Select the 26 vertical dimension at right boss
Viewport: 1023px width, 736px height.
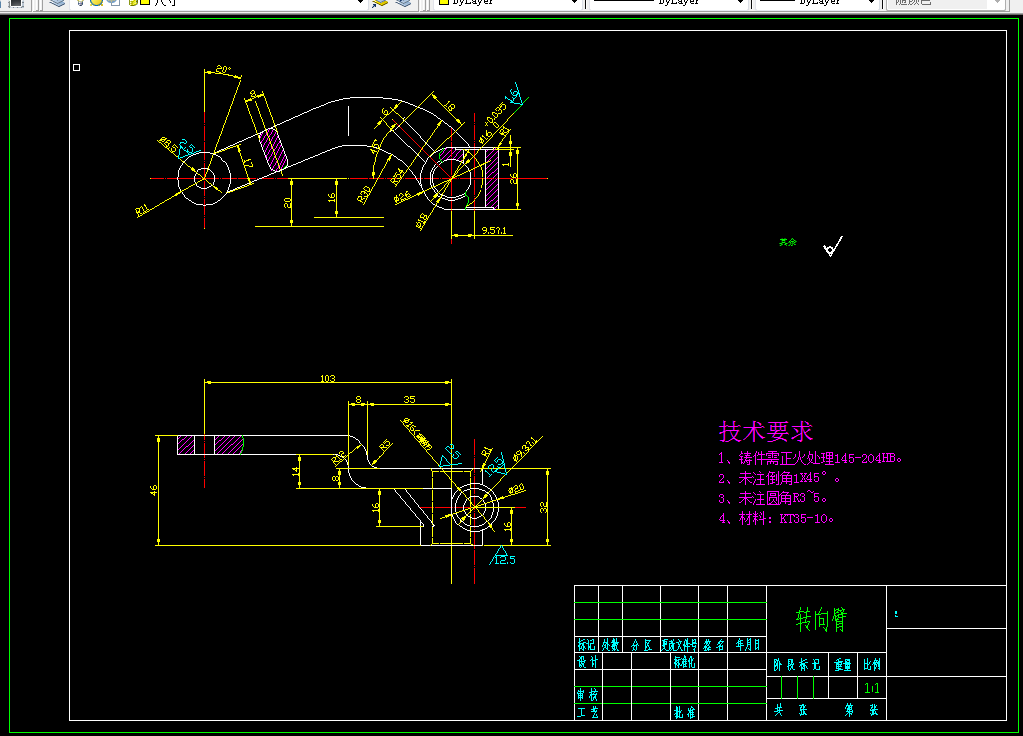(513, 177)
